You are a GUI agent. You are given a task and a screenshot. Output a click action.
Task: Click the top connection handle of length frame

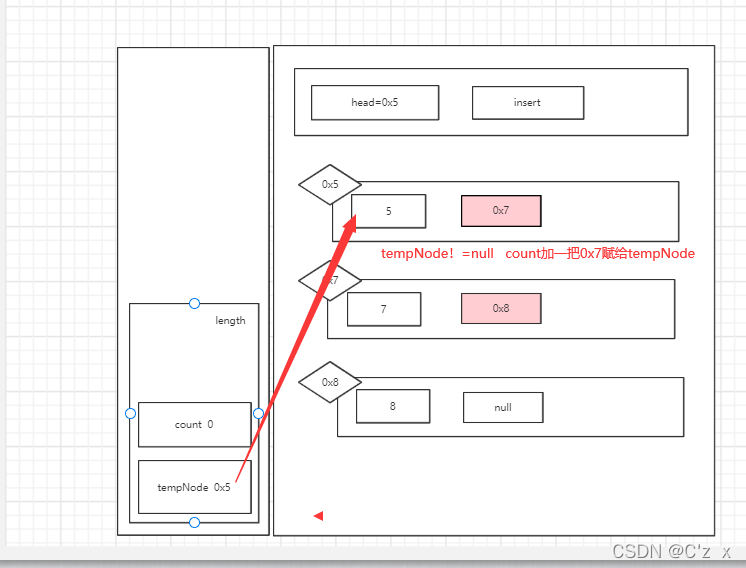click(x=194, y=304)
